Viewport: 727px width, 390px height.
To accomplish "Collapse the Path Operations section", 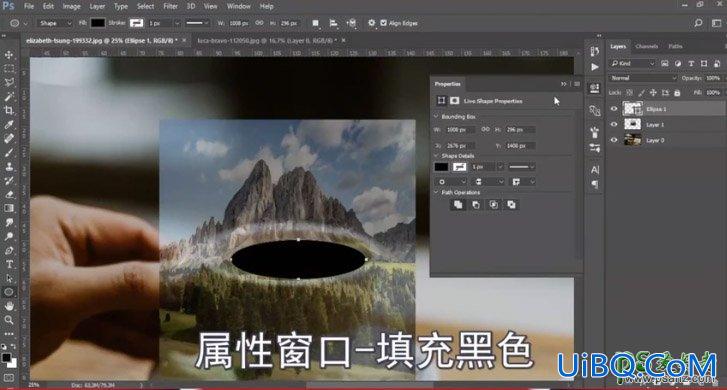I will [436, 192].
